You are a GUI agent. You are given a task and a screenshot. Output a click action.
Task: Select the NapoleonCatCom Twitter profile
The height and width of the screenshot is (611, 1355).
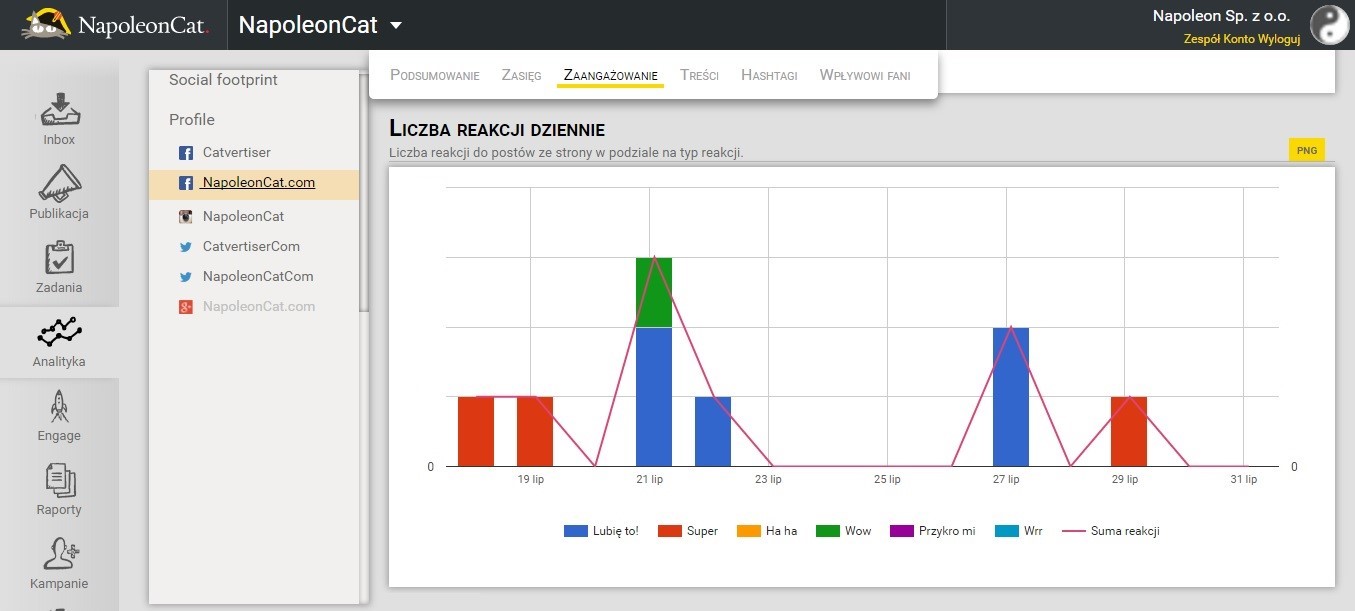[x=258, y=277]
